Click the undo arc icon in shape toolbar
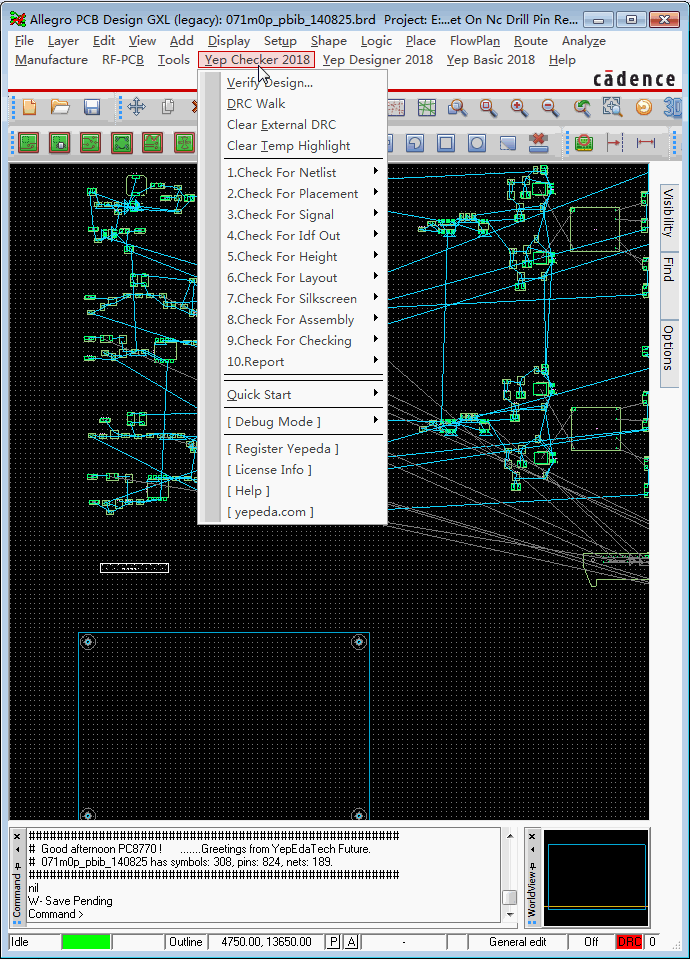The height and width of the screenshot is (960, 690). click(415, 143)
